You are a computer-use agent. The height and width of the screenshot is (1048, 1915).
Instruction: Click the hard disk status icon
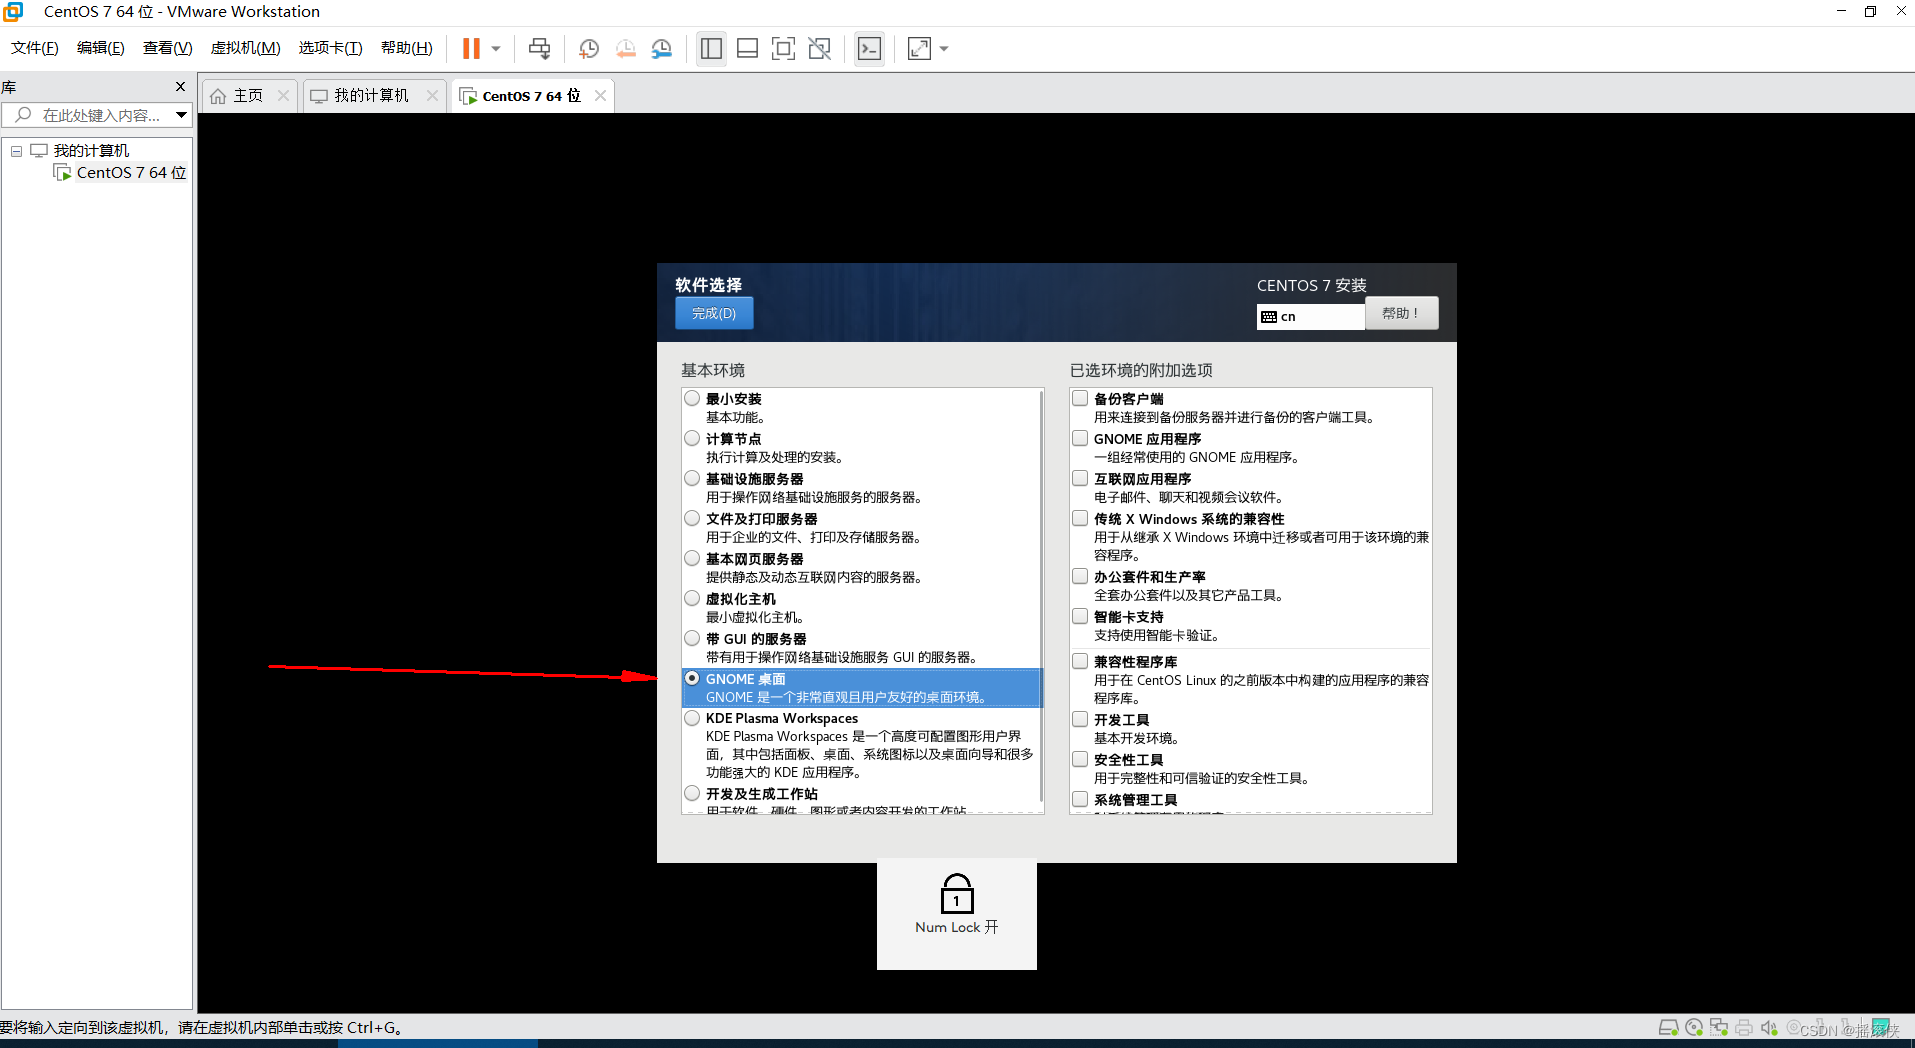1668,1028
